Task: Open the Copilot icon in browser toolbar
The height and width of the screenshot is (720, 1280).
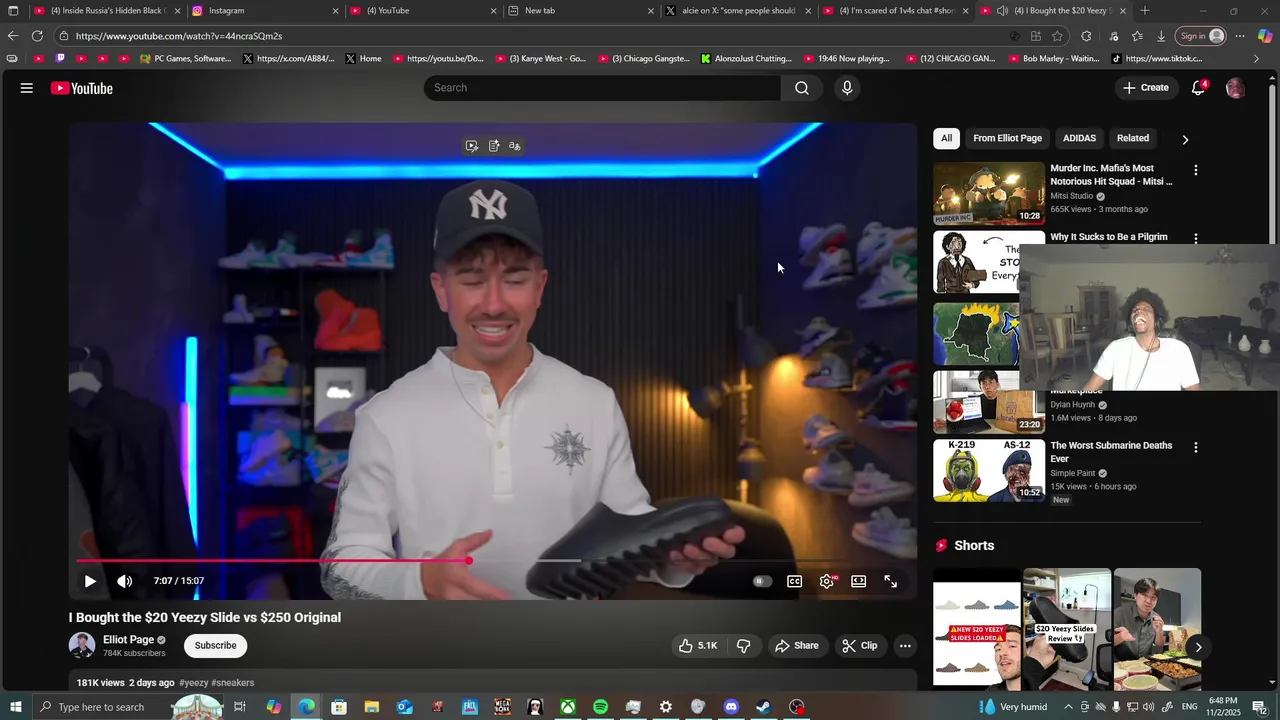Action: 1265,36
